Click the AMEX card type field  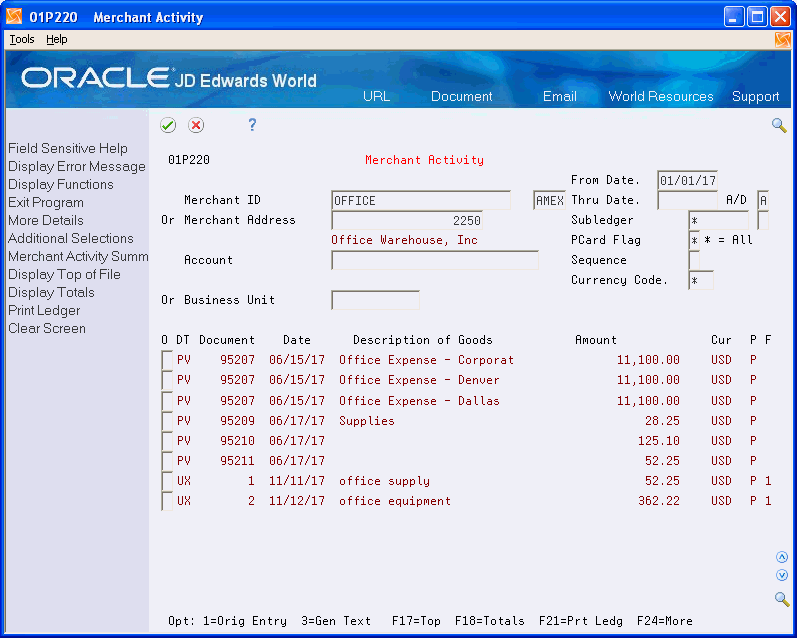coord(549,200)
